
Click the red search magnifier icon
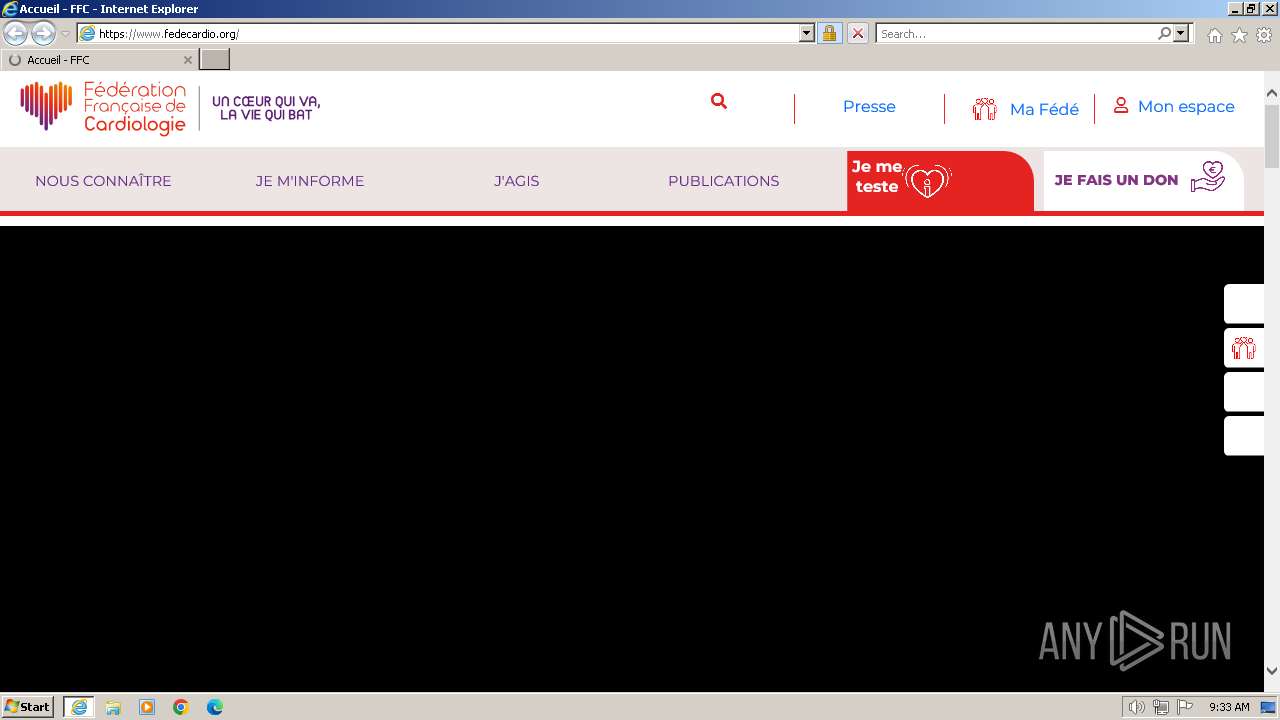point(718,101)
